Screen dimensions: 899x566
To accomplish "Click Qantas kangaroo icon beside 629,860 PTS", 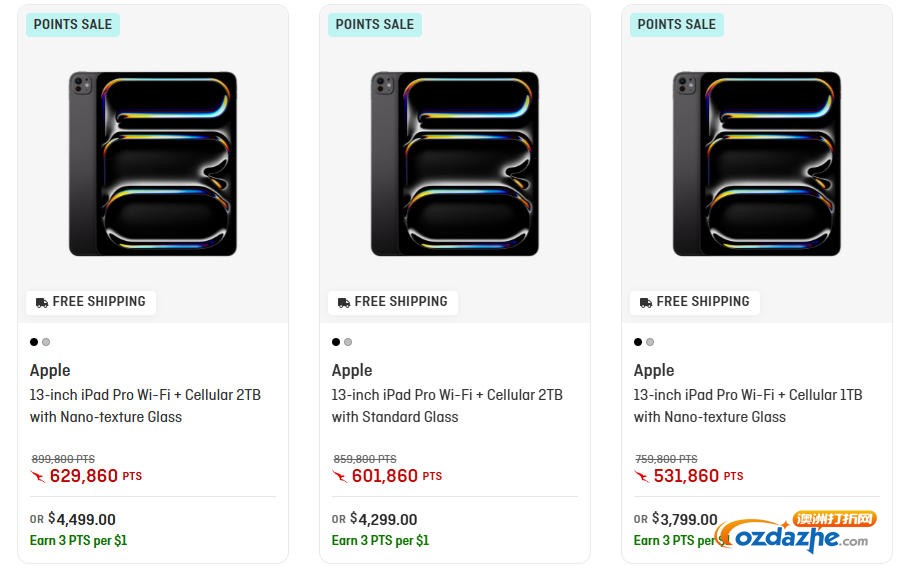I will pos(38,477).
